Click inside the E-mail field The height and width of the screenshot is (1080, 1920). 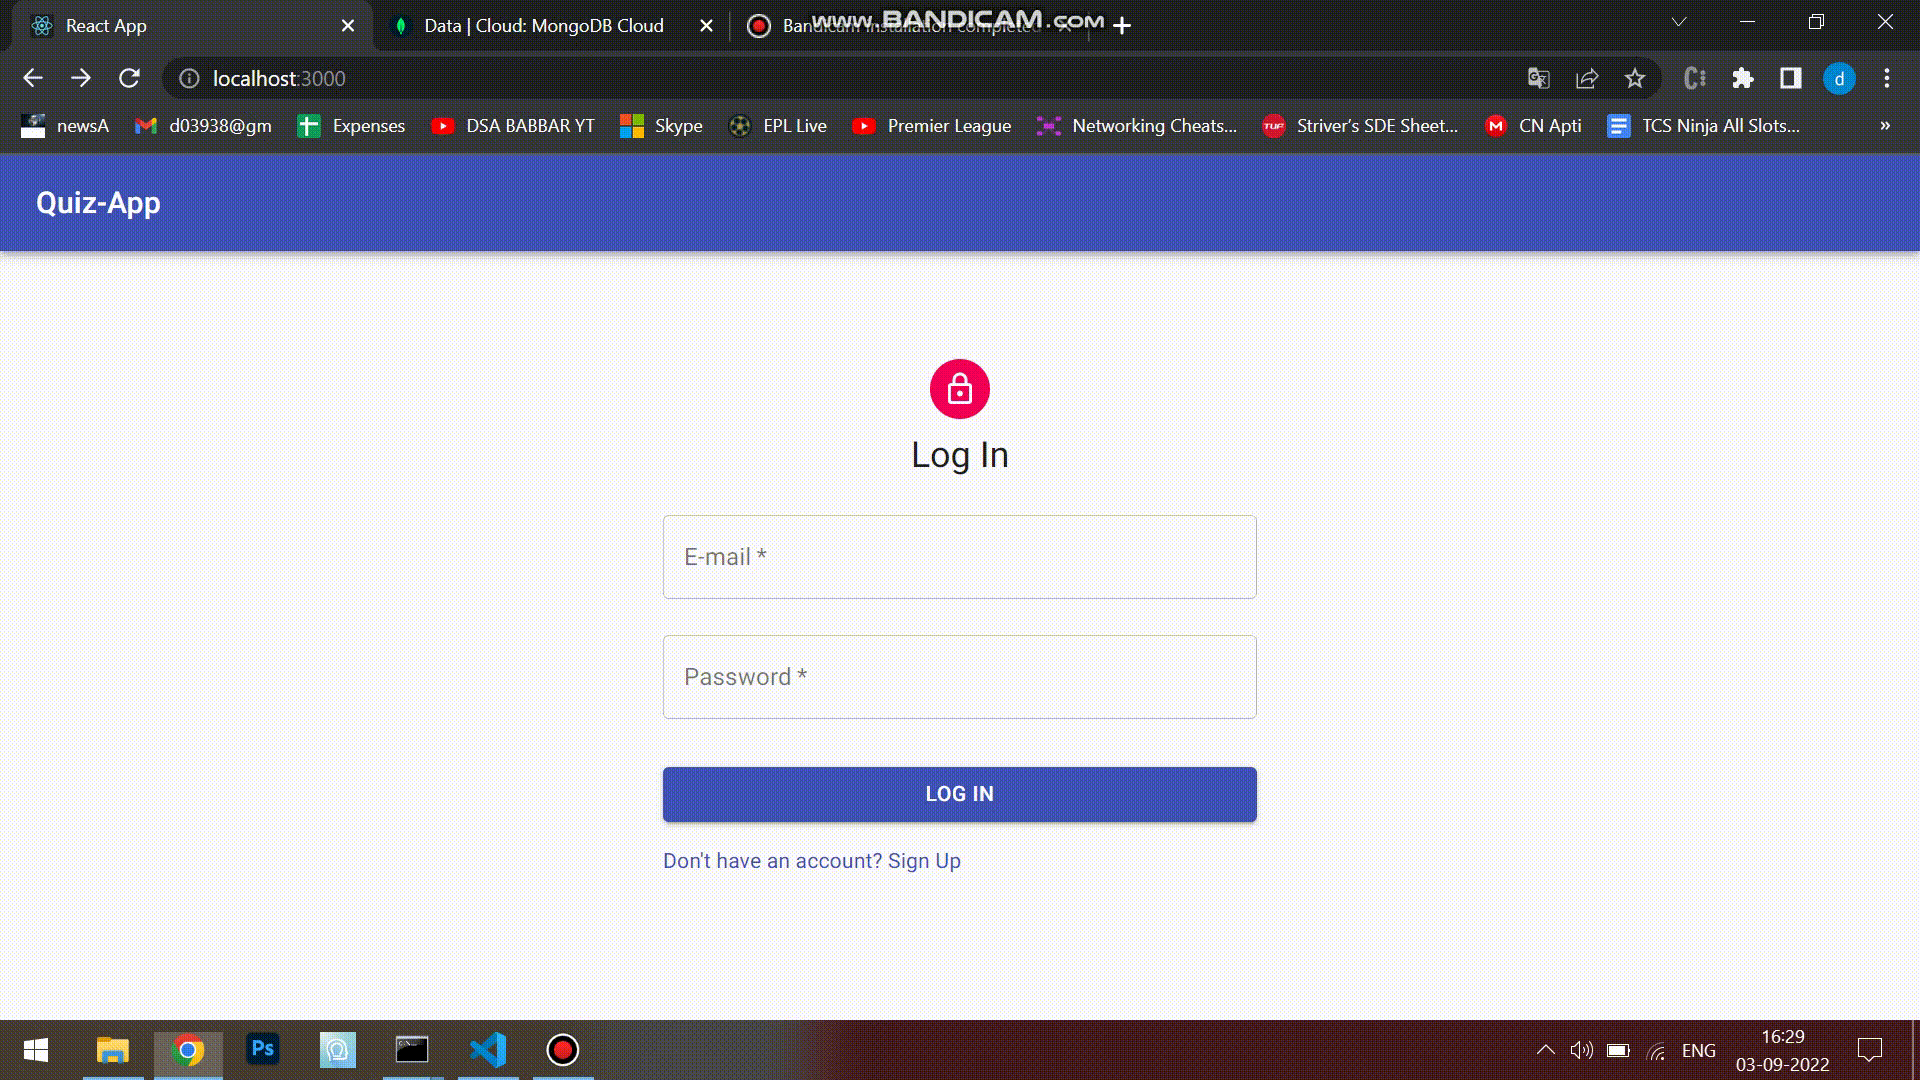(x=959, y=557)
